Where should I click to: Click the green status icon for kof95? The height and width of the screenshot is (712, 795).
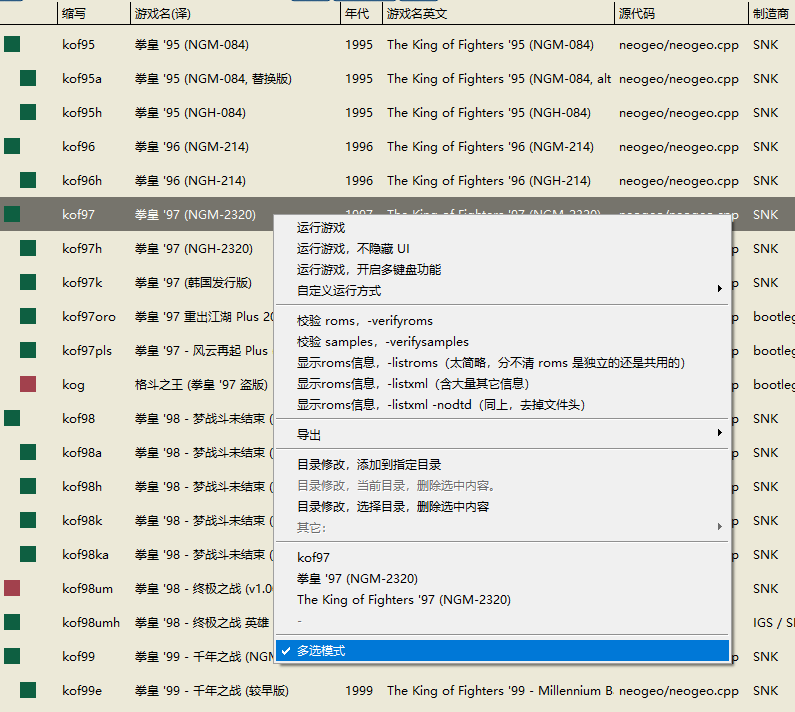point(12,44)
